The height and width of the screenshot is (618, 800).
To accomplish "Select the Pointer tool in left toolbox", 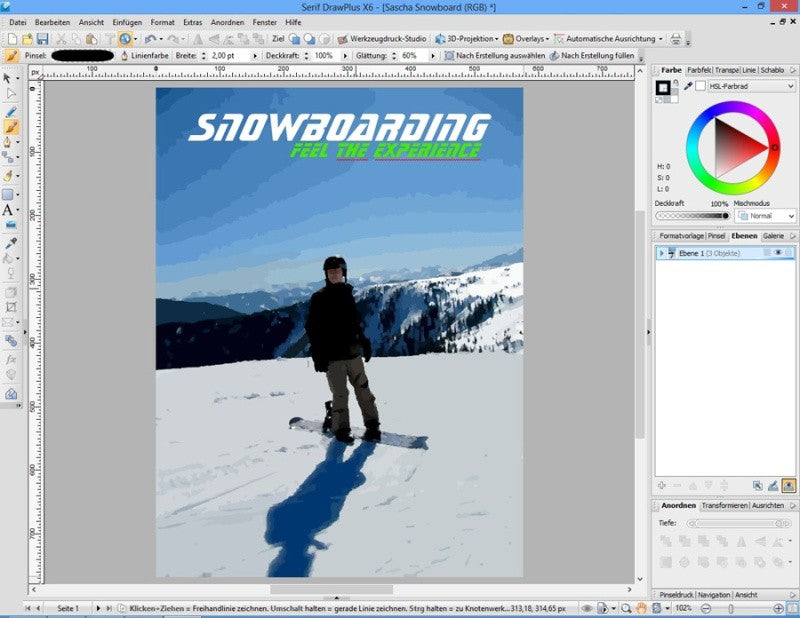I will tap(8, 78).
